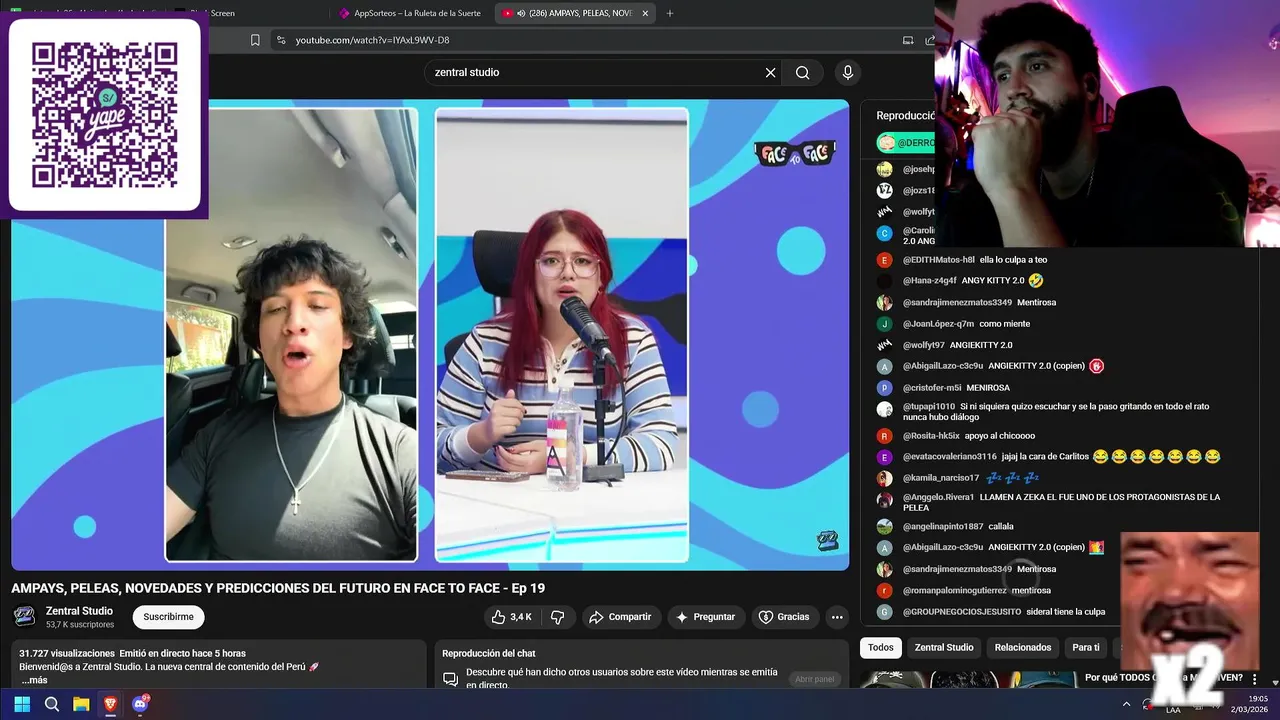The image size is (1280, 720).
Task: Switch to the AppSorteos Ruleta tab
Action: [x=410, y=13]
